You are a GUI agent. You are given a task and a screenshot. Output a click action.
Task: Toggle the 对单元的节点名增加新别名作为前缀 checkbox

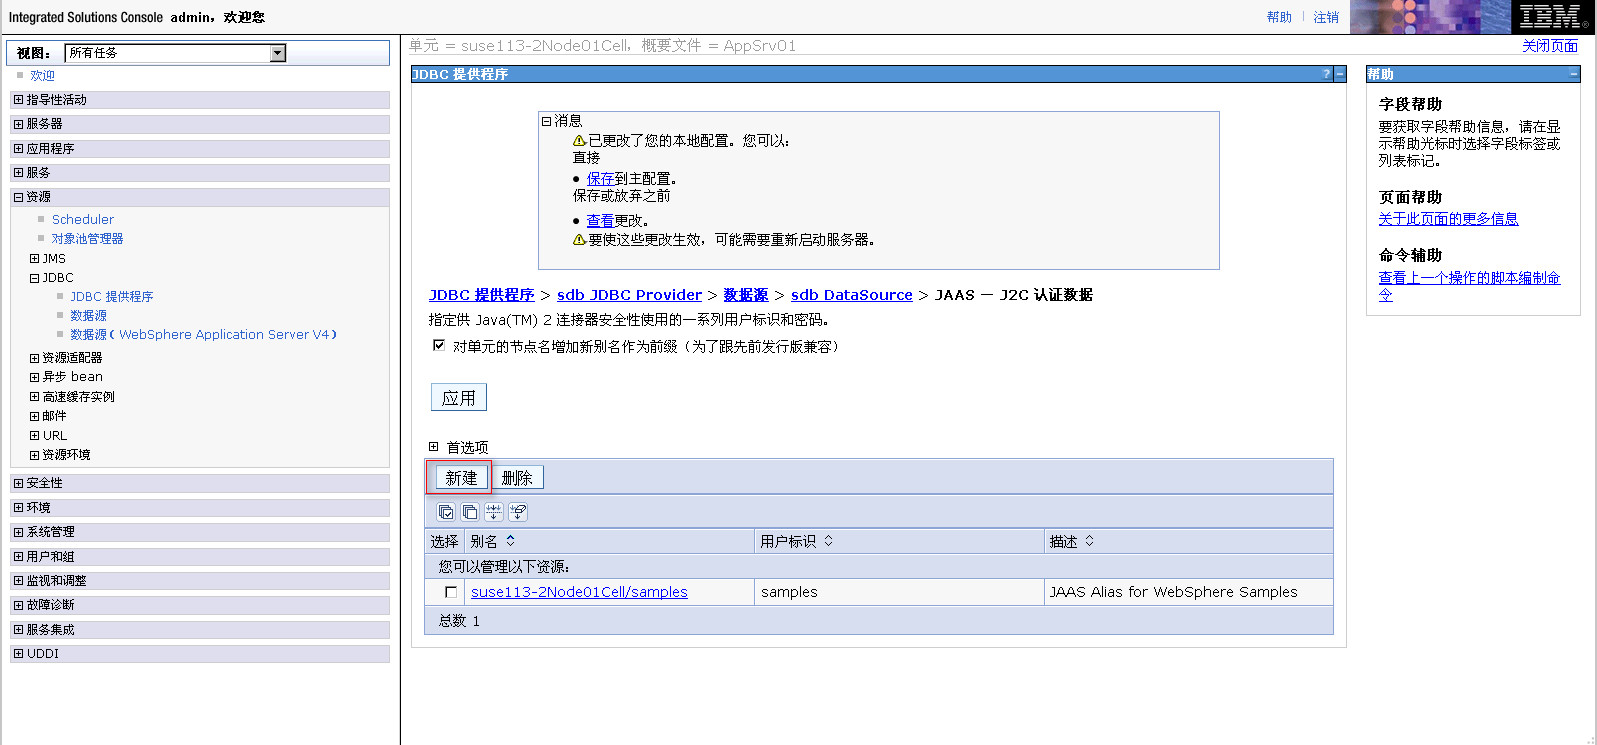pos(439,345)
